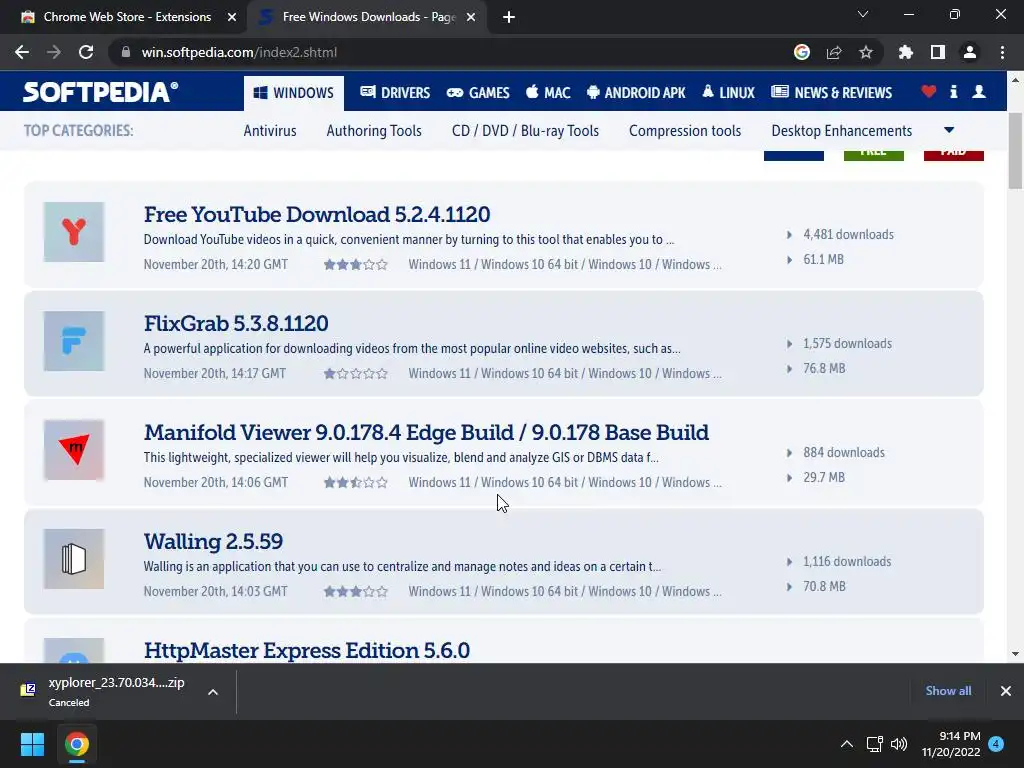Click Free YouTube Download star rating
This screenshot has height=768, width=1024.
click(x=356, y=264)
